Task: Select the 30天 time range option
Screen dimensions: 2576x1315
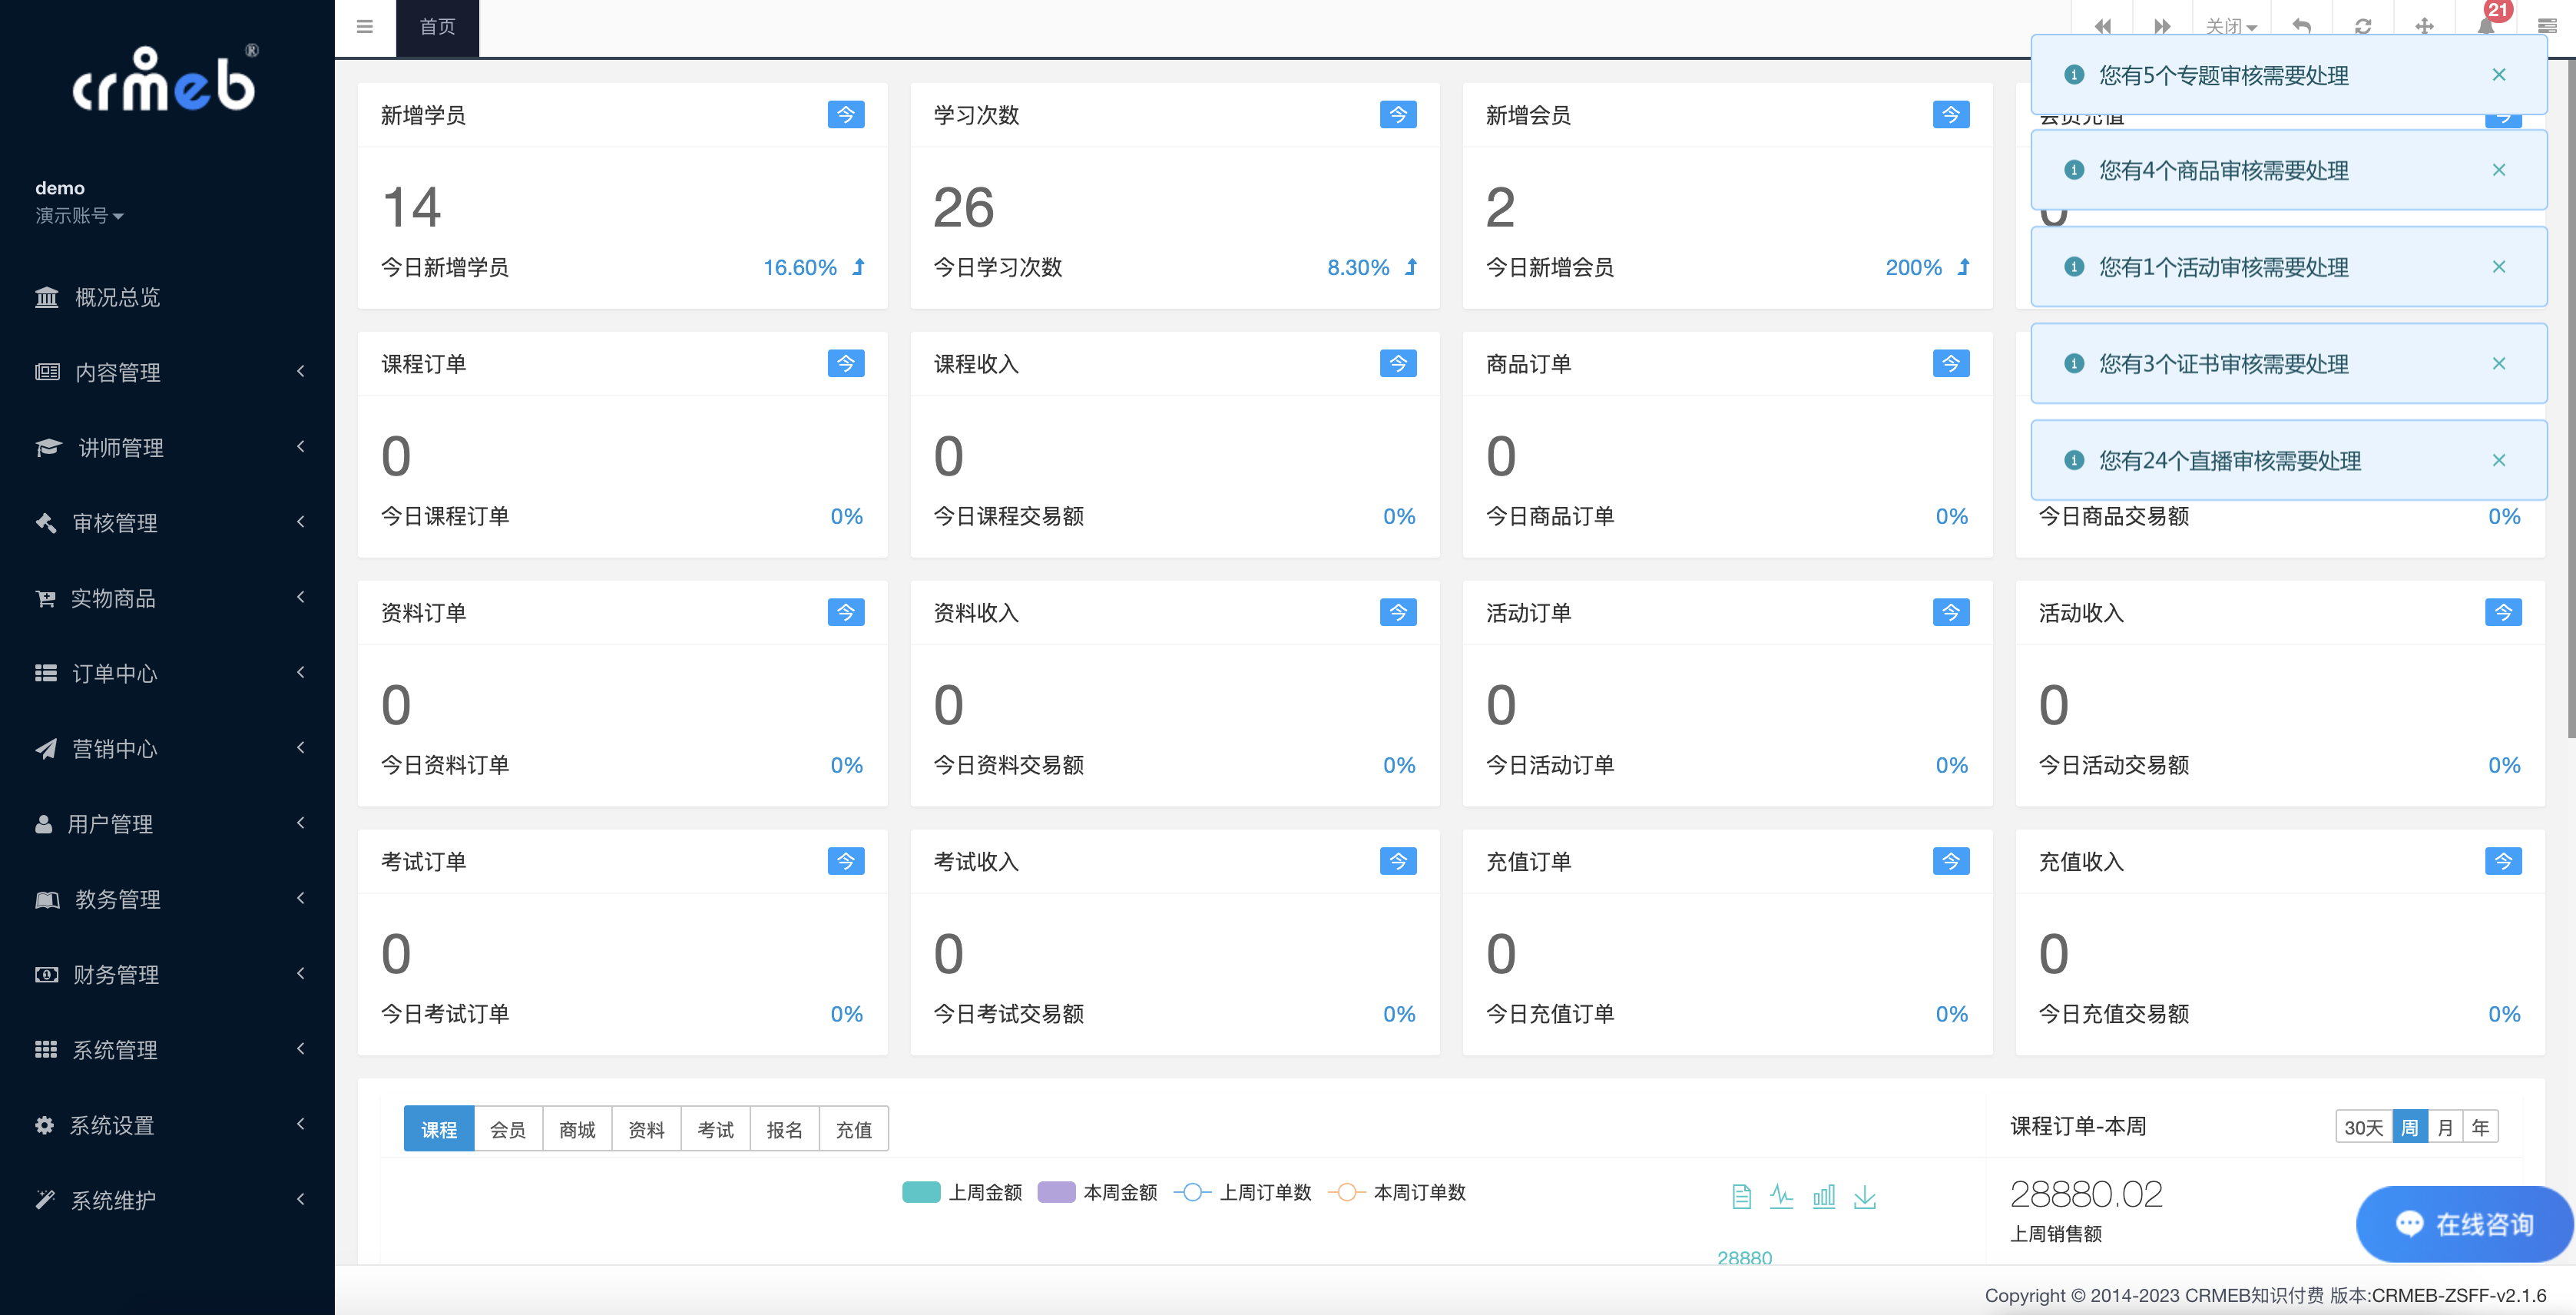Action: pos(2364,1128)
